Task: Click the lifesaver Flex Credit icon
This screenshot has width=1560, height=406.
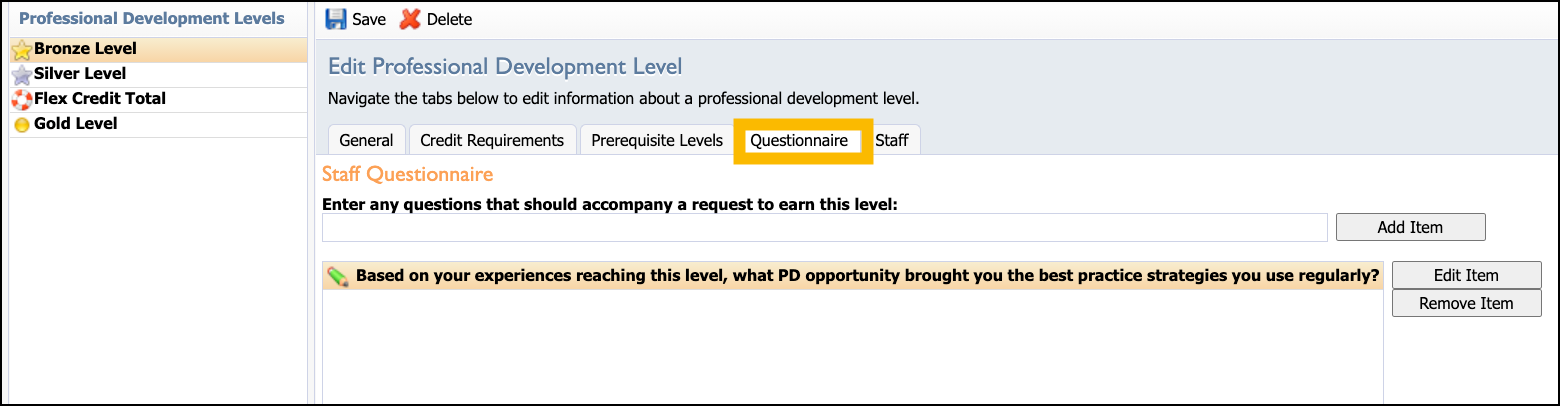Action: 21,100
